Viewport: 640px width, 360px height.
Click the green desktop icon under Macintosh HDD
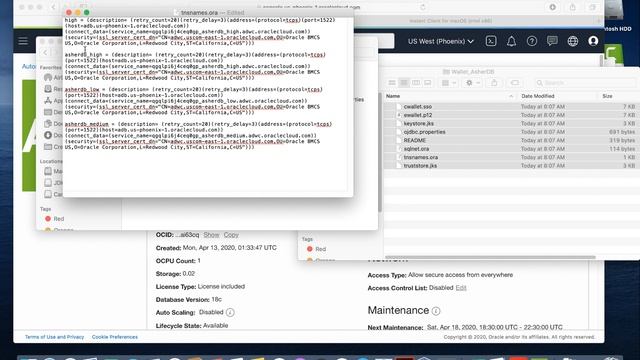click(x=613, y=55)
